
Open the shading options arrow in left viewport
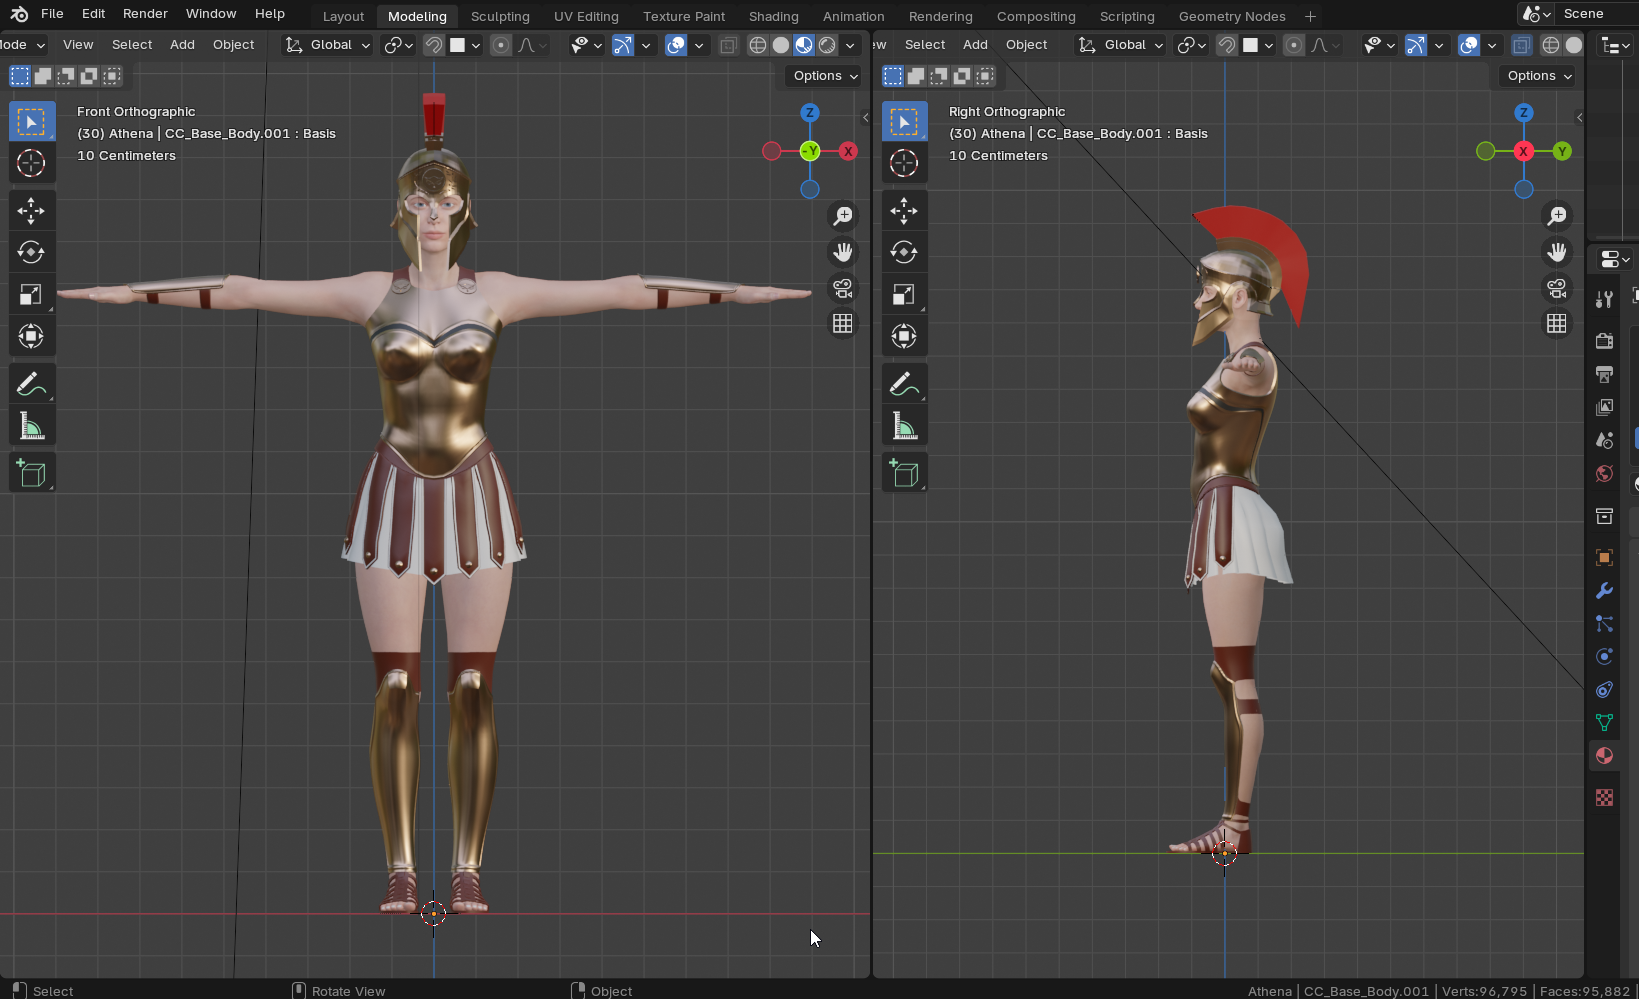tap(850, 45)
